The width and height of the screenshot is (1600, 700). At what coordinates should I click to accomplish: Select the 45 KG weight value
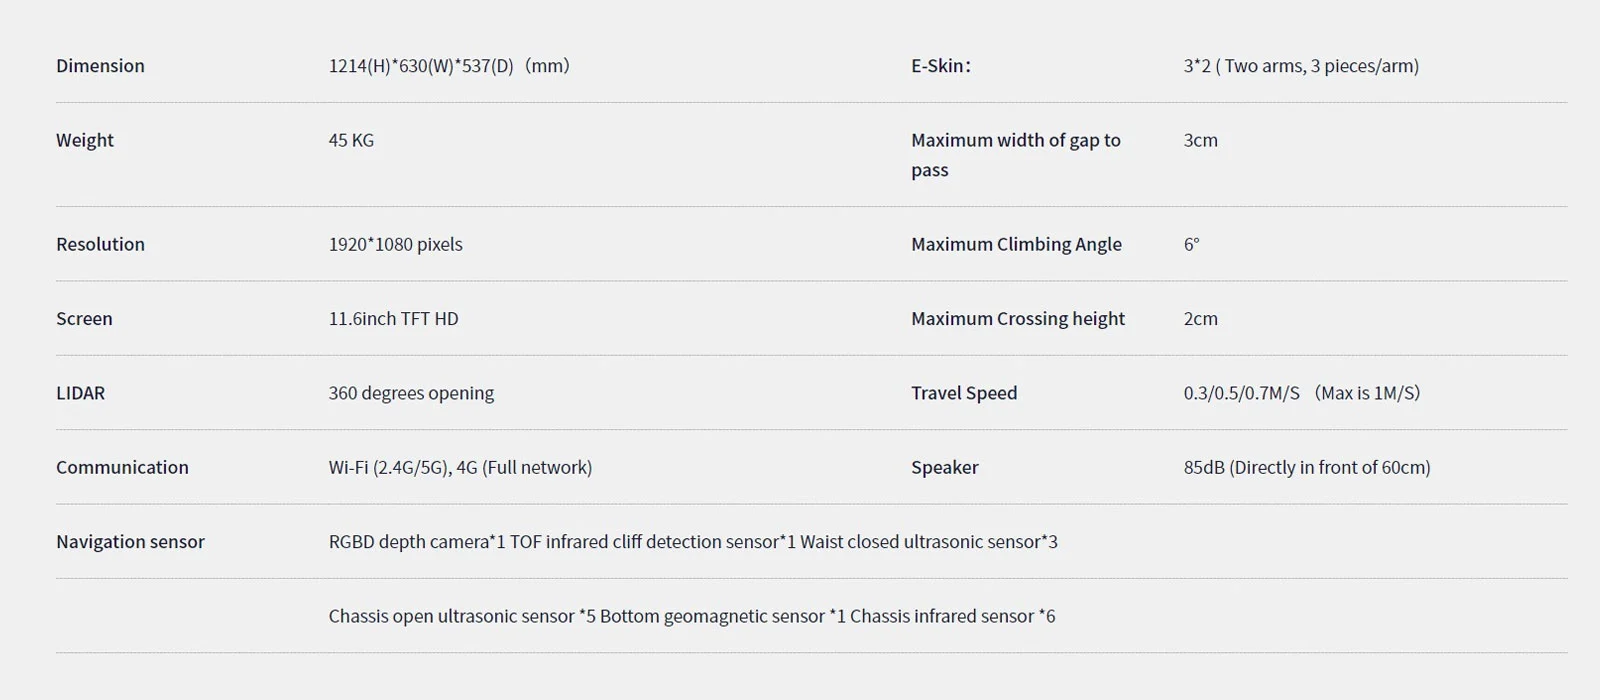tap(351, 140)
